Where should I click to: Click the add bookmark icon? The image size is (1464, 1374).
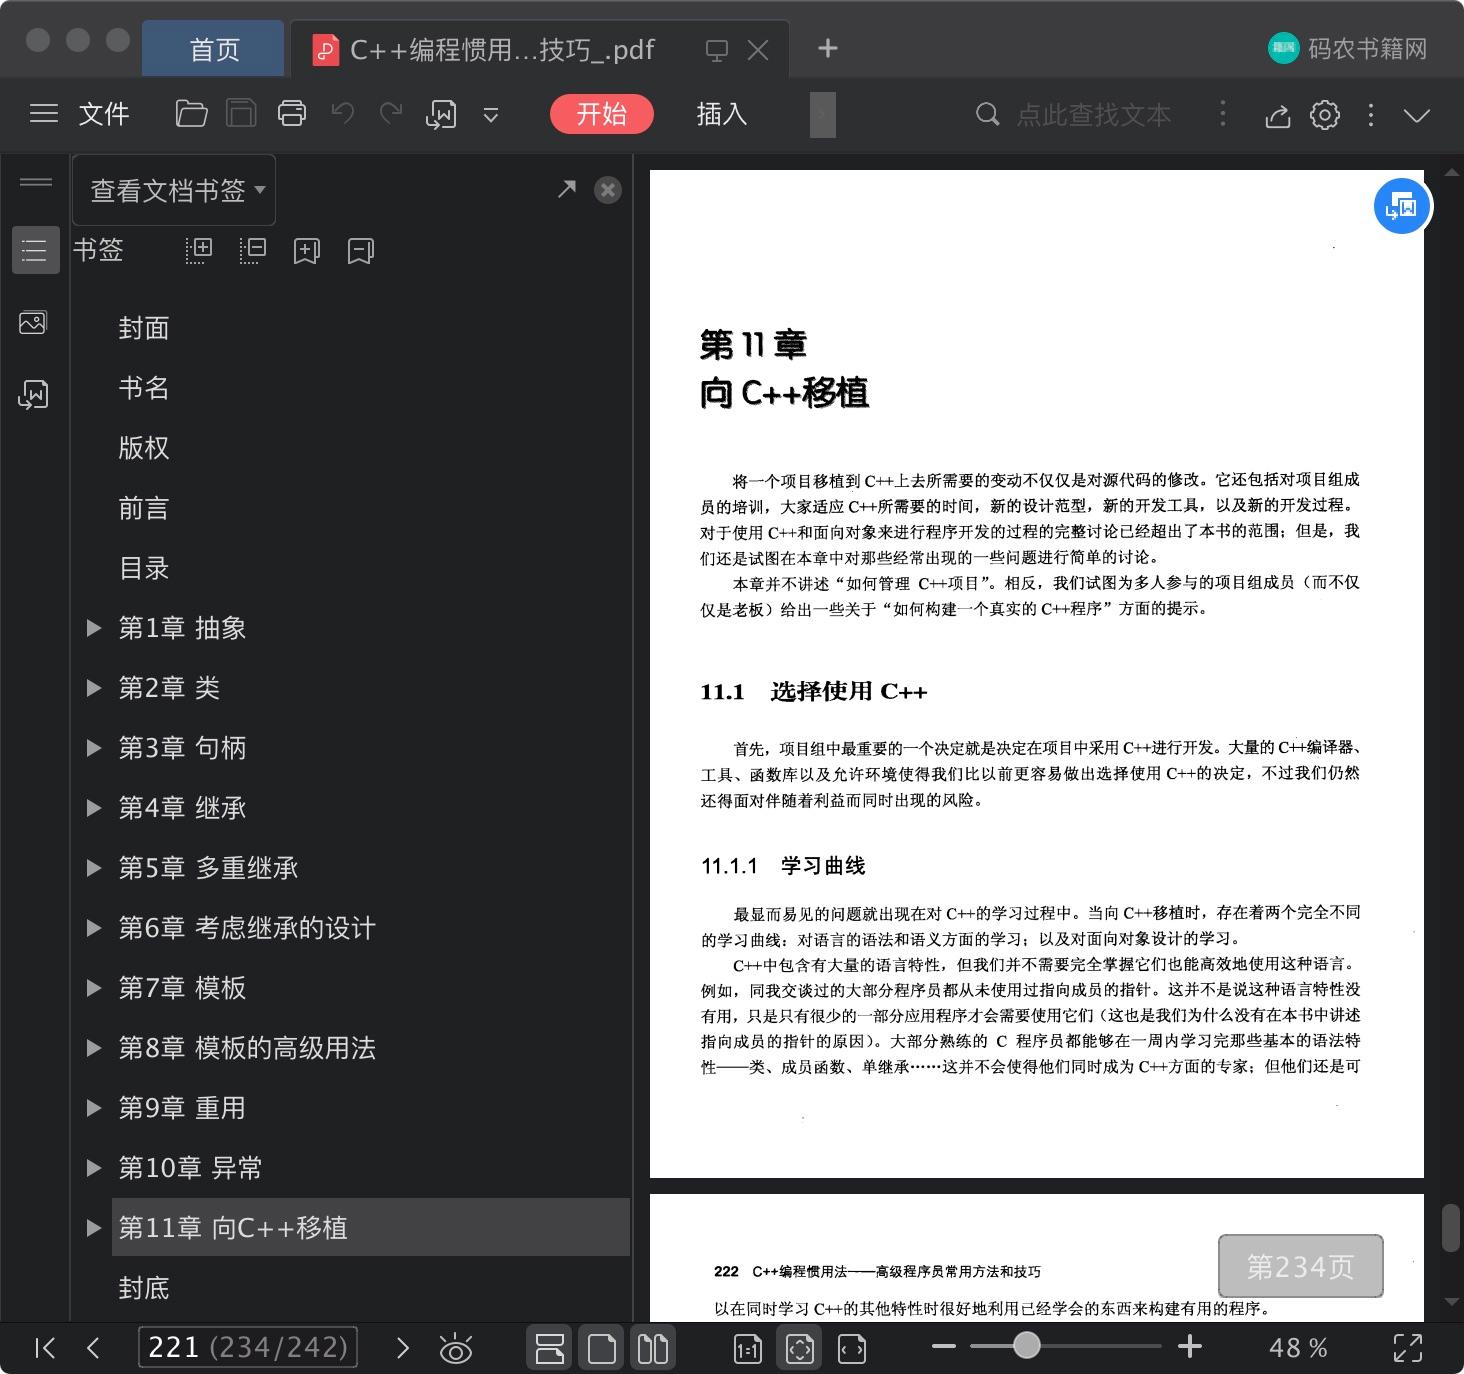[x=306, y=251]
